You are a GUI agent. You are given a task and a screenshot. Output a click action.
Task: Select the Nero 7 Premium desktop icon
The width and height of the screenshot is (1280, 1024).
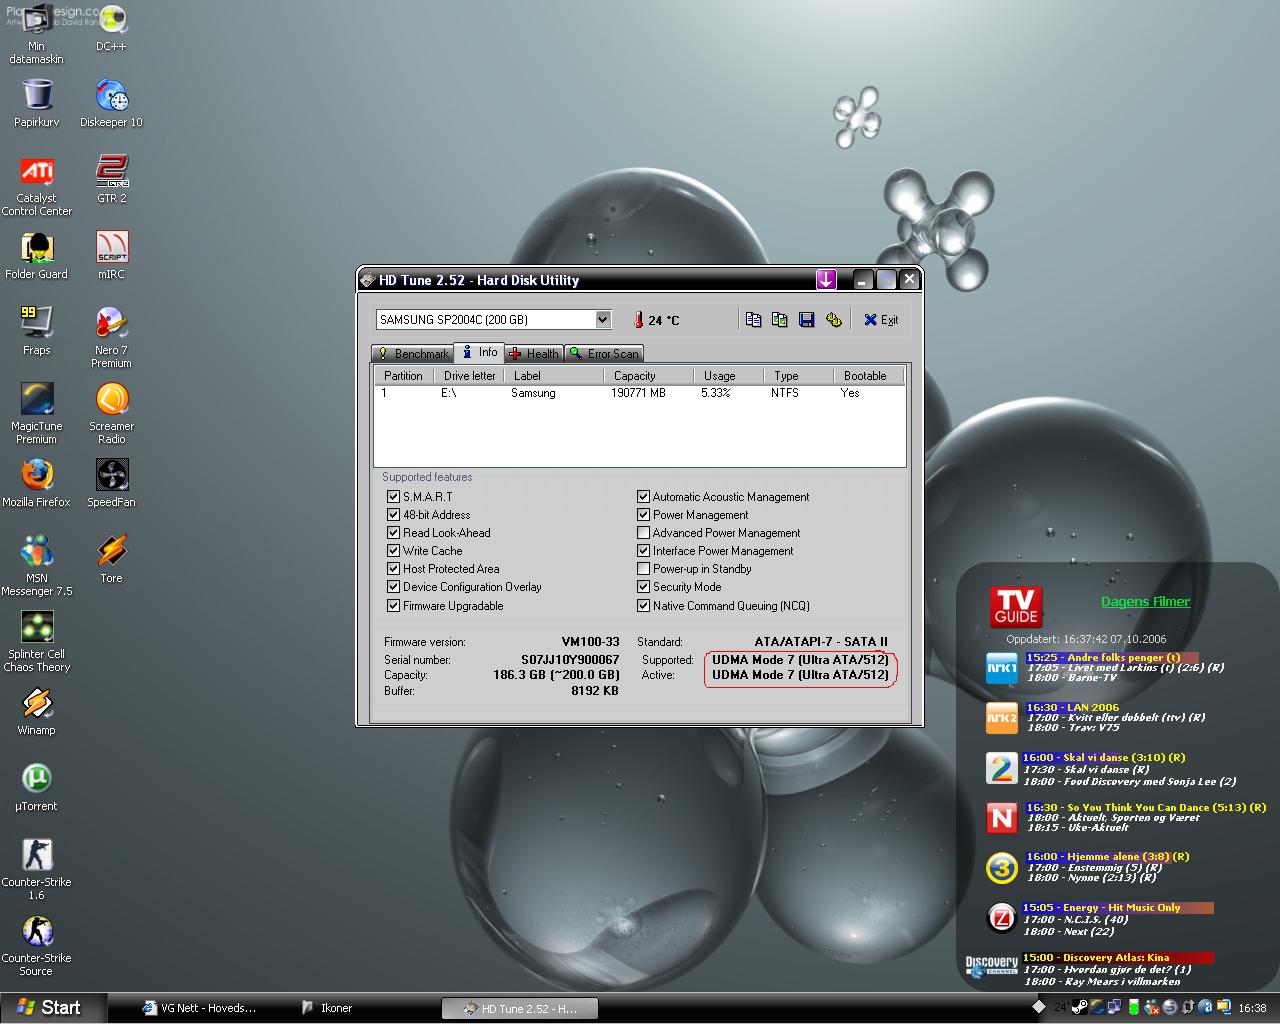(x=111, y=338)
